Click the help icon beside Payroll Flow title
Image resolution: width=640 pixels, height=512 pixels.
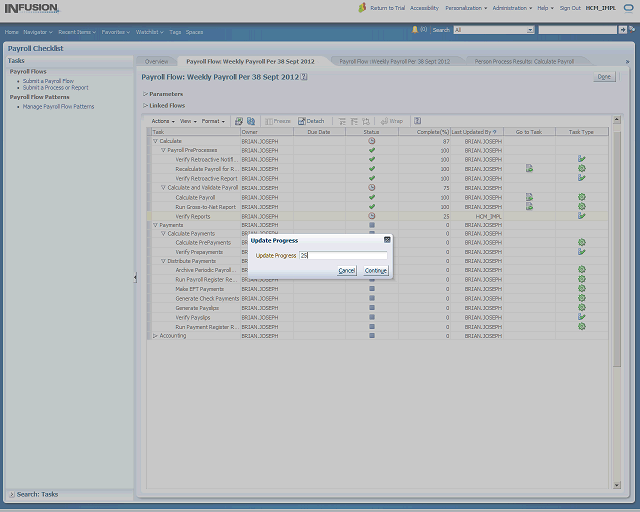click(x=304, y=76)
